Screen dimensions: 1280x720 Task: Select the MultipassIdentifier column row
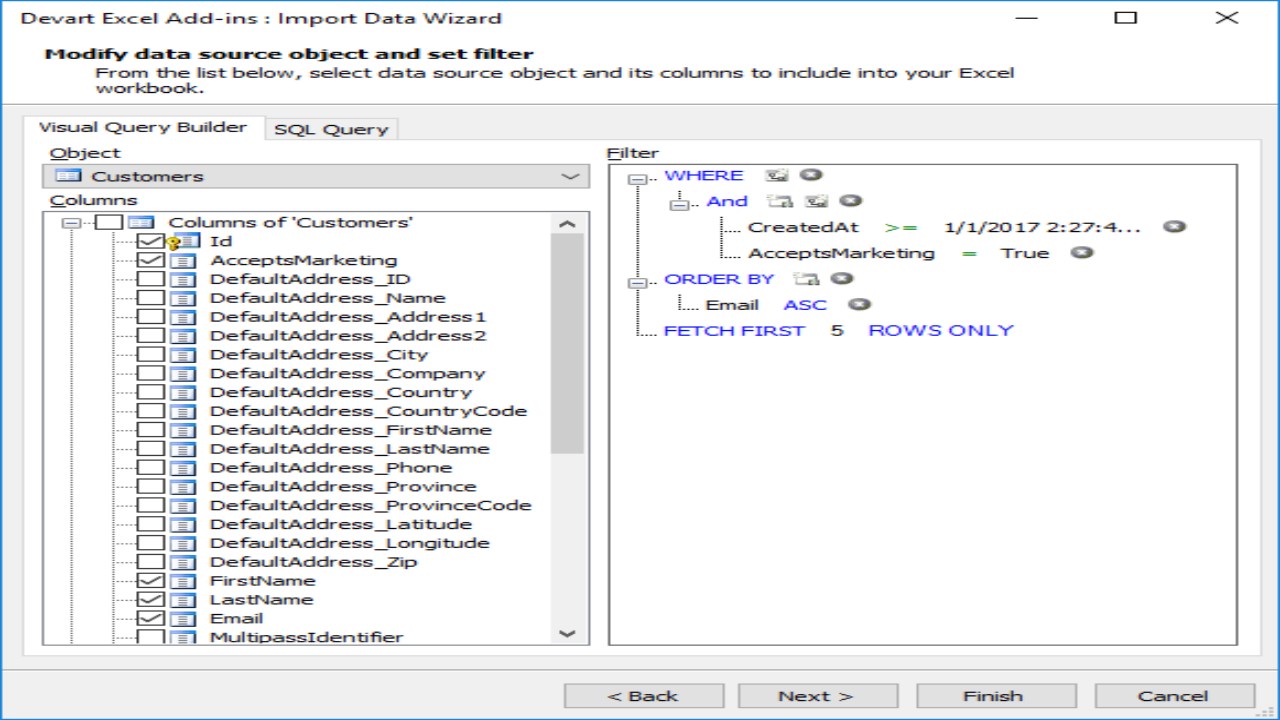[x=306, y=637]
